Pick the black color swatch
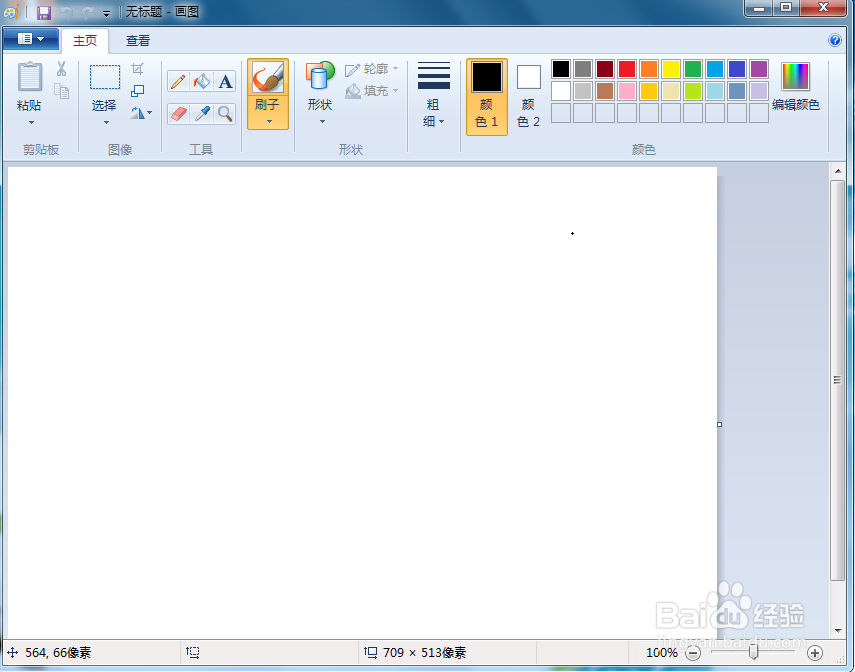855x672 pixels. (x=561, y=69)
